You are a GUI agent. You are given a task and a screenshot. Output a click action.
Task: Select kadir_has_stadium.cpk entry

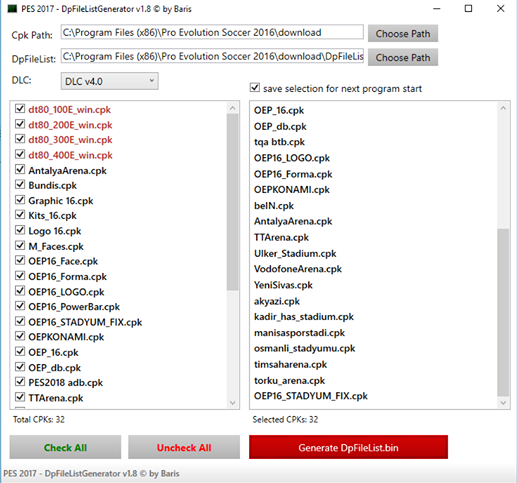coord(304,317)
